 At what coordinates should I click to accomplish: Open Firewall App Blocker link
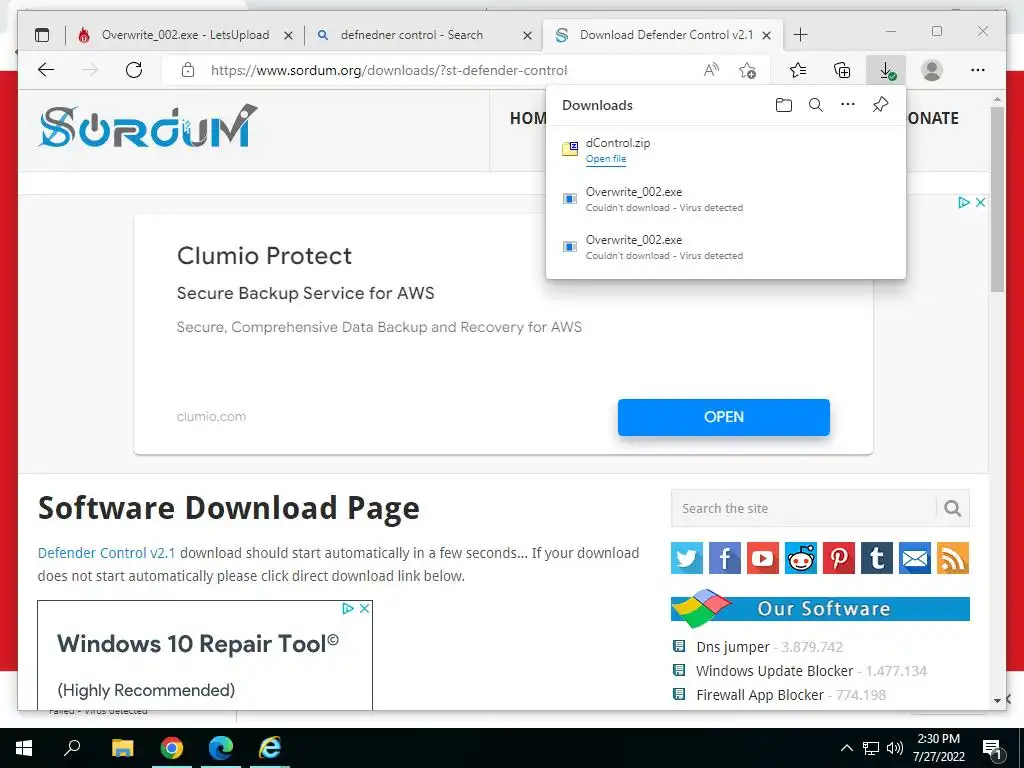pos(760,695)
